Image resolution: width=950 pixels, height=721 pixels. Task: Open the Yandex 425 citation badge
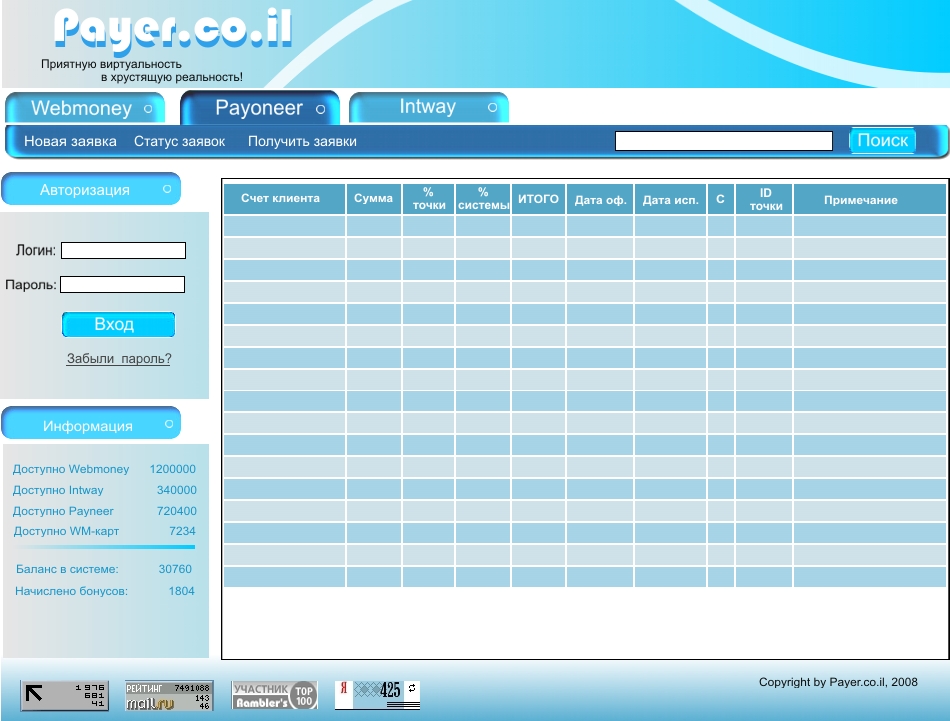point(377,695)
